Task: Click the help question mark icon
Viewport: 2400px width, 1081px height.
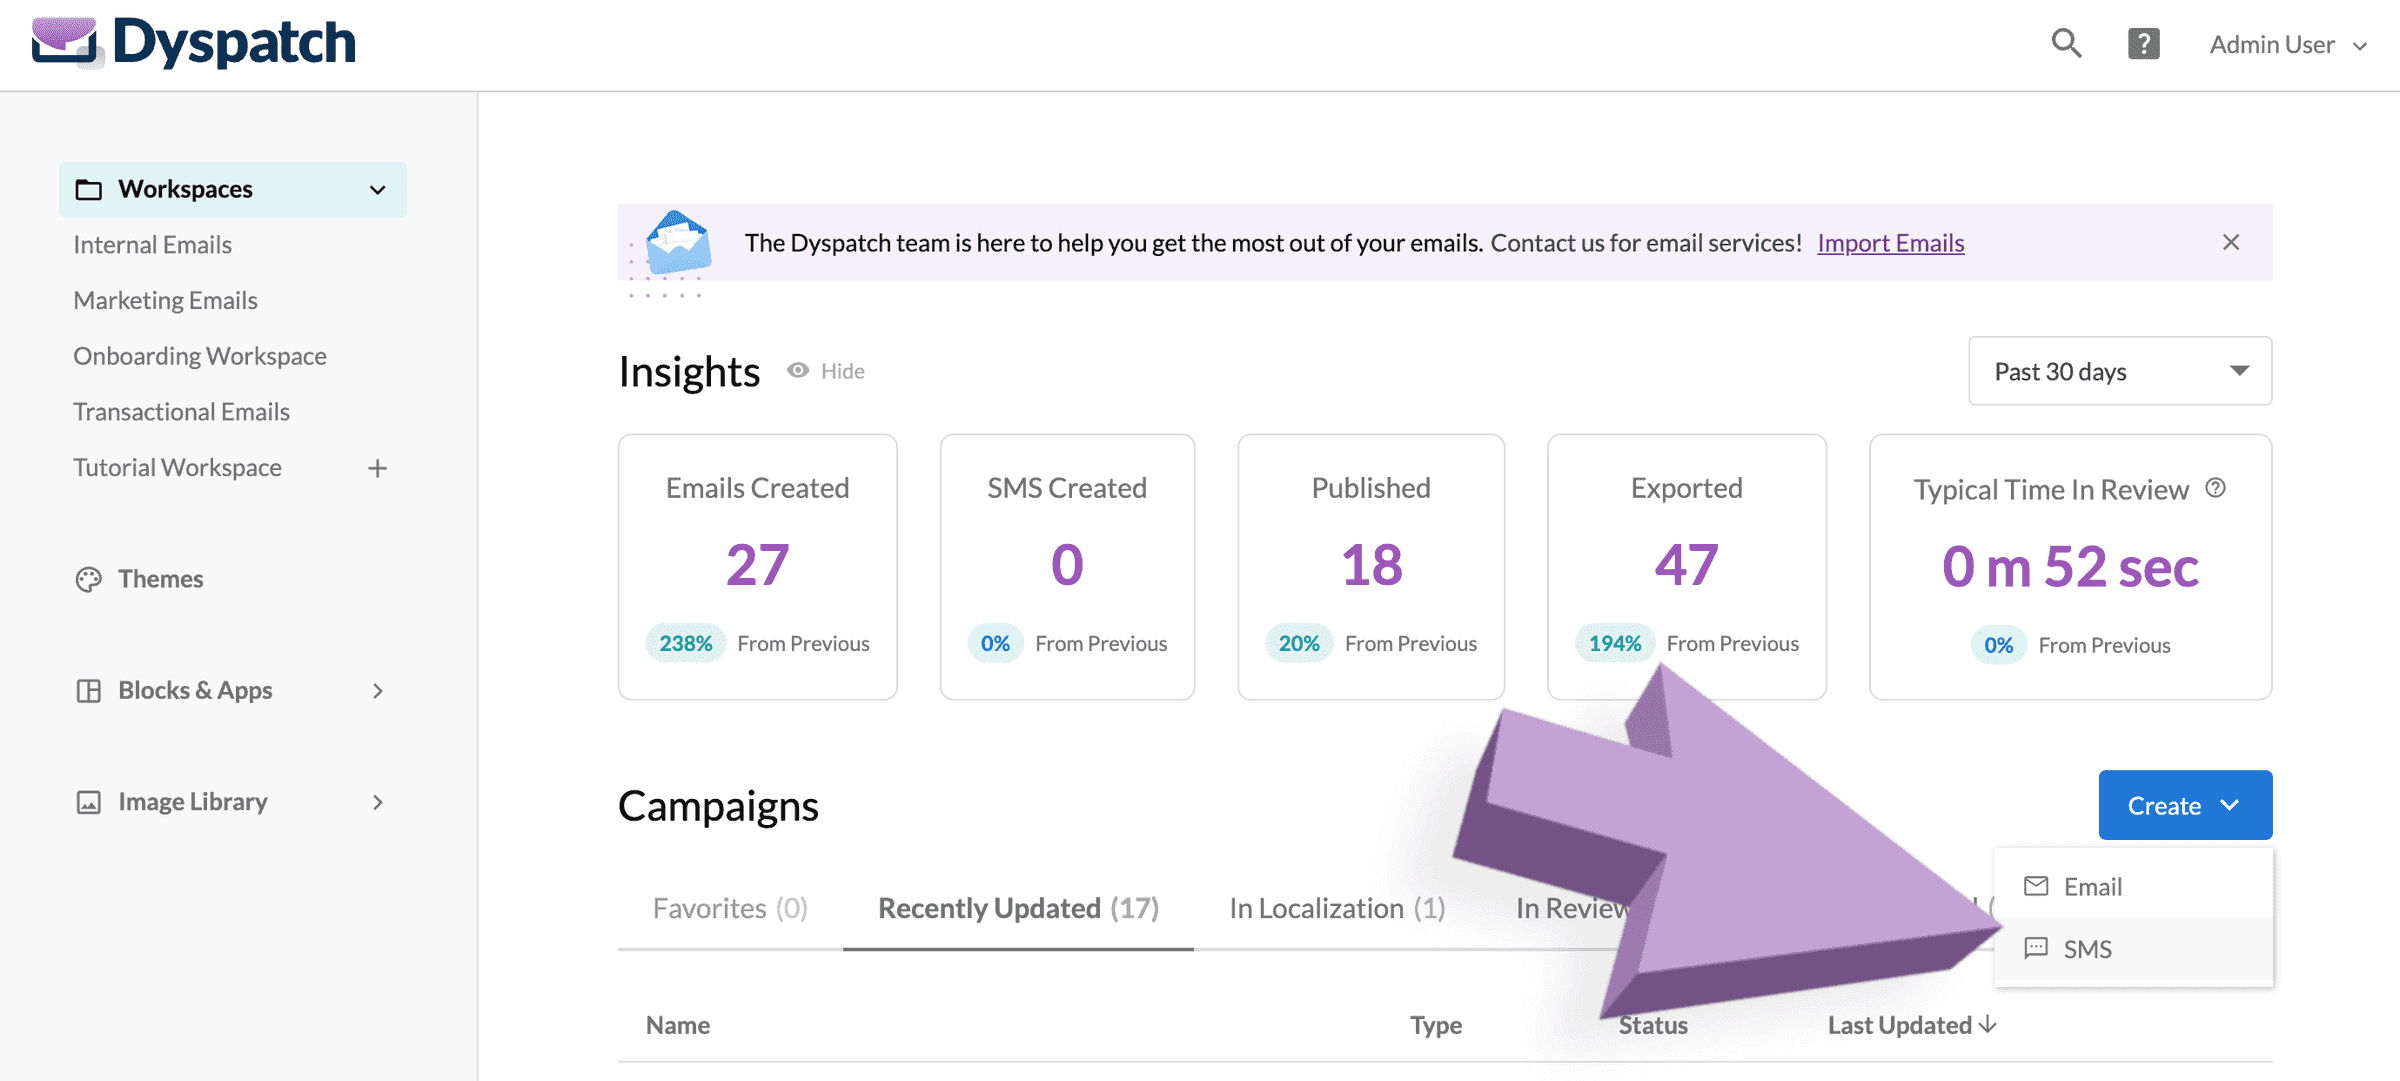Action: point(2143,44)
